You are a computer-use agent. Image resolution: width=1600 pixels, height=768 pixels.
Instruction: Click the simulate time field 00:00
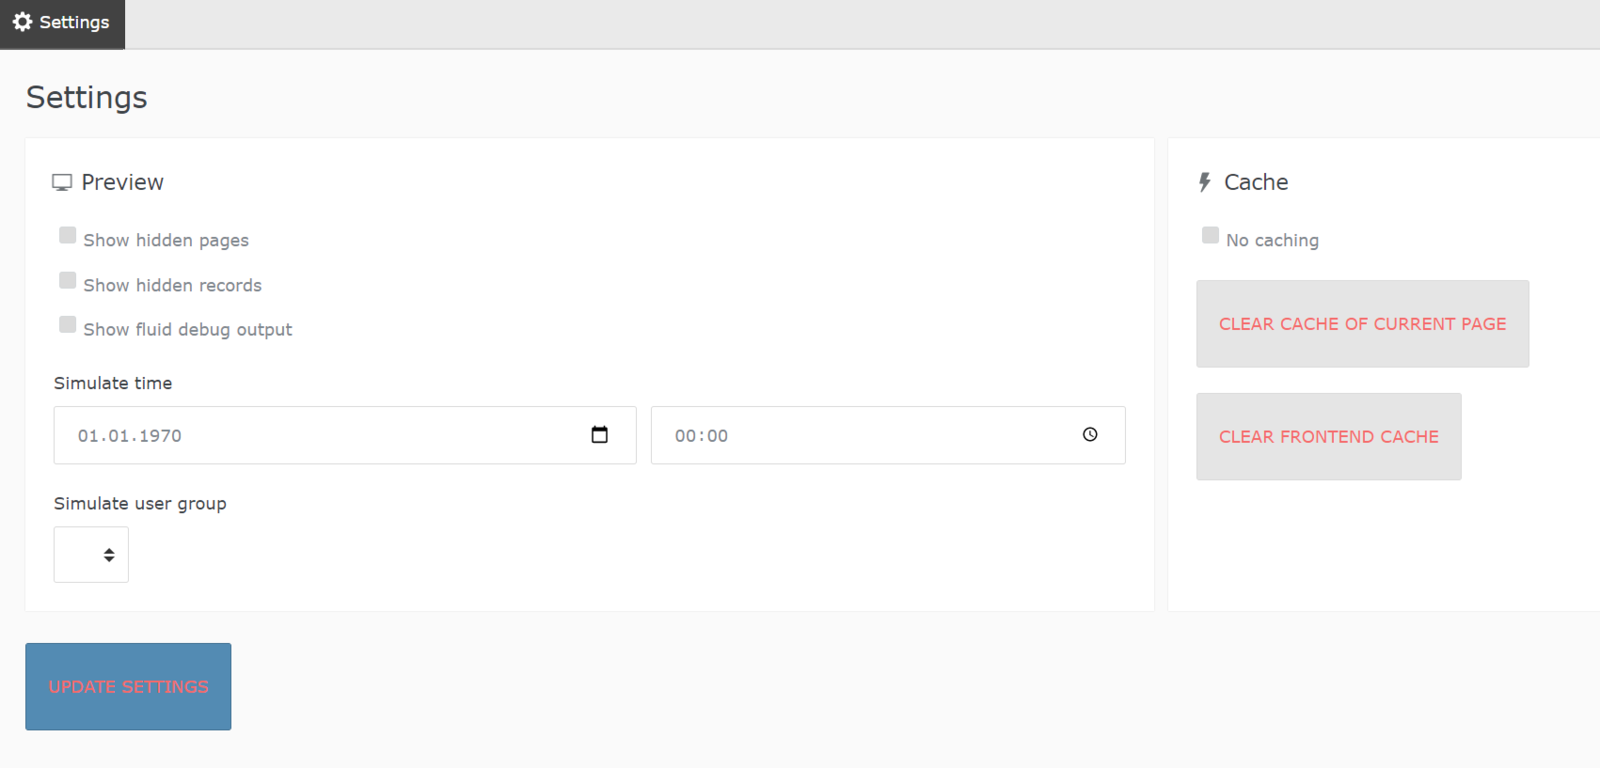[860, 436]
